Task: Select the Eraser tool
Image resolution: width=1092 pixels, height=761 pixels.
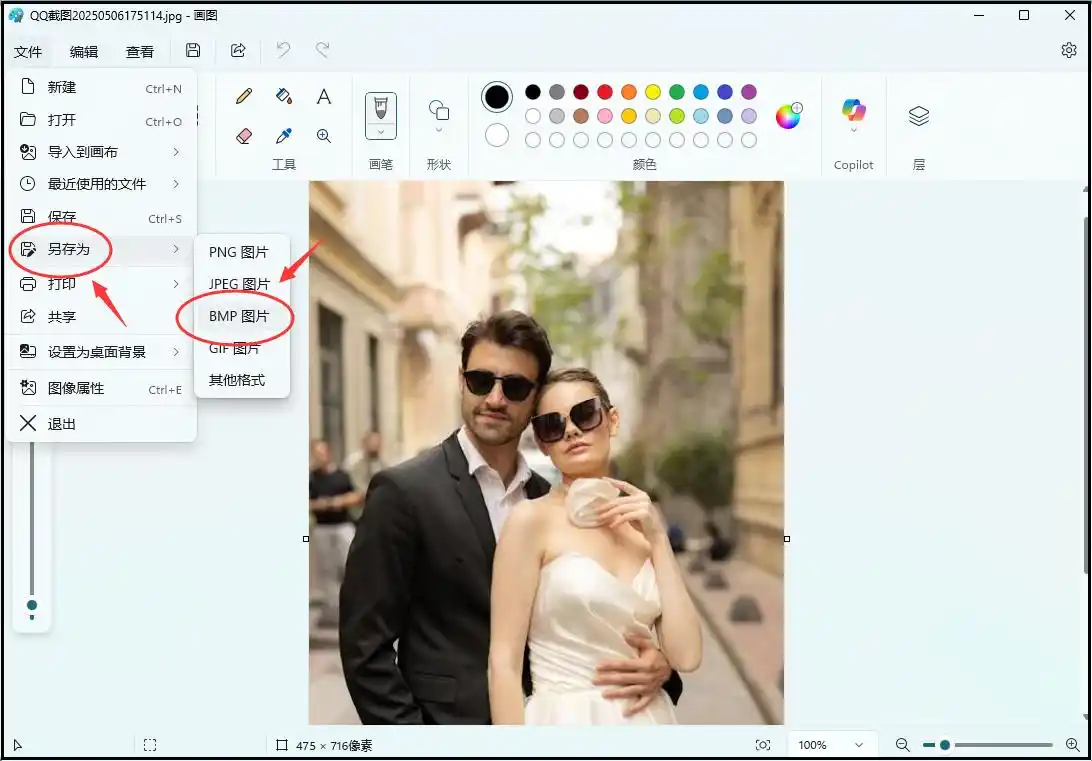Action: (x=244, y=135)
